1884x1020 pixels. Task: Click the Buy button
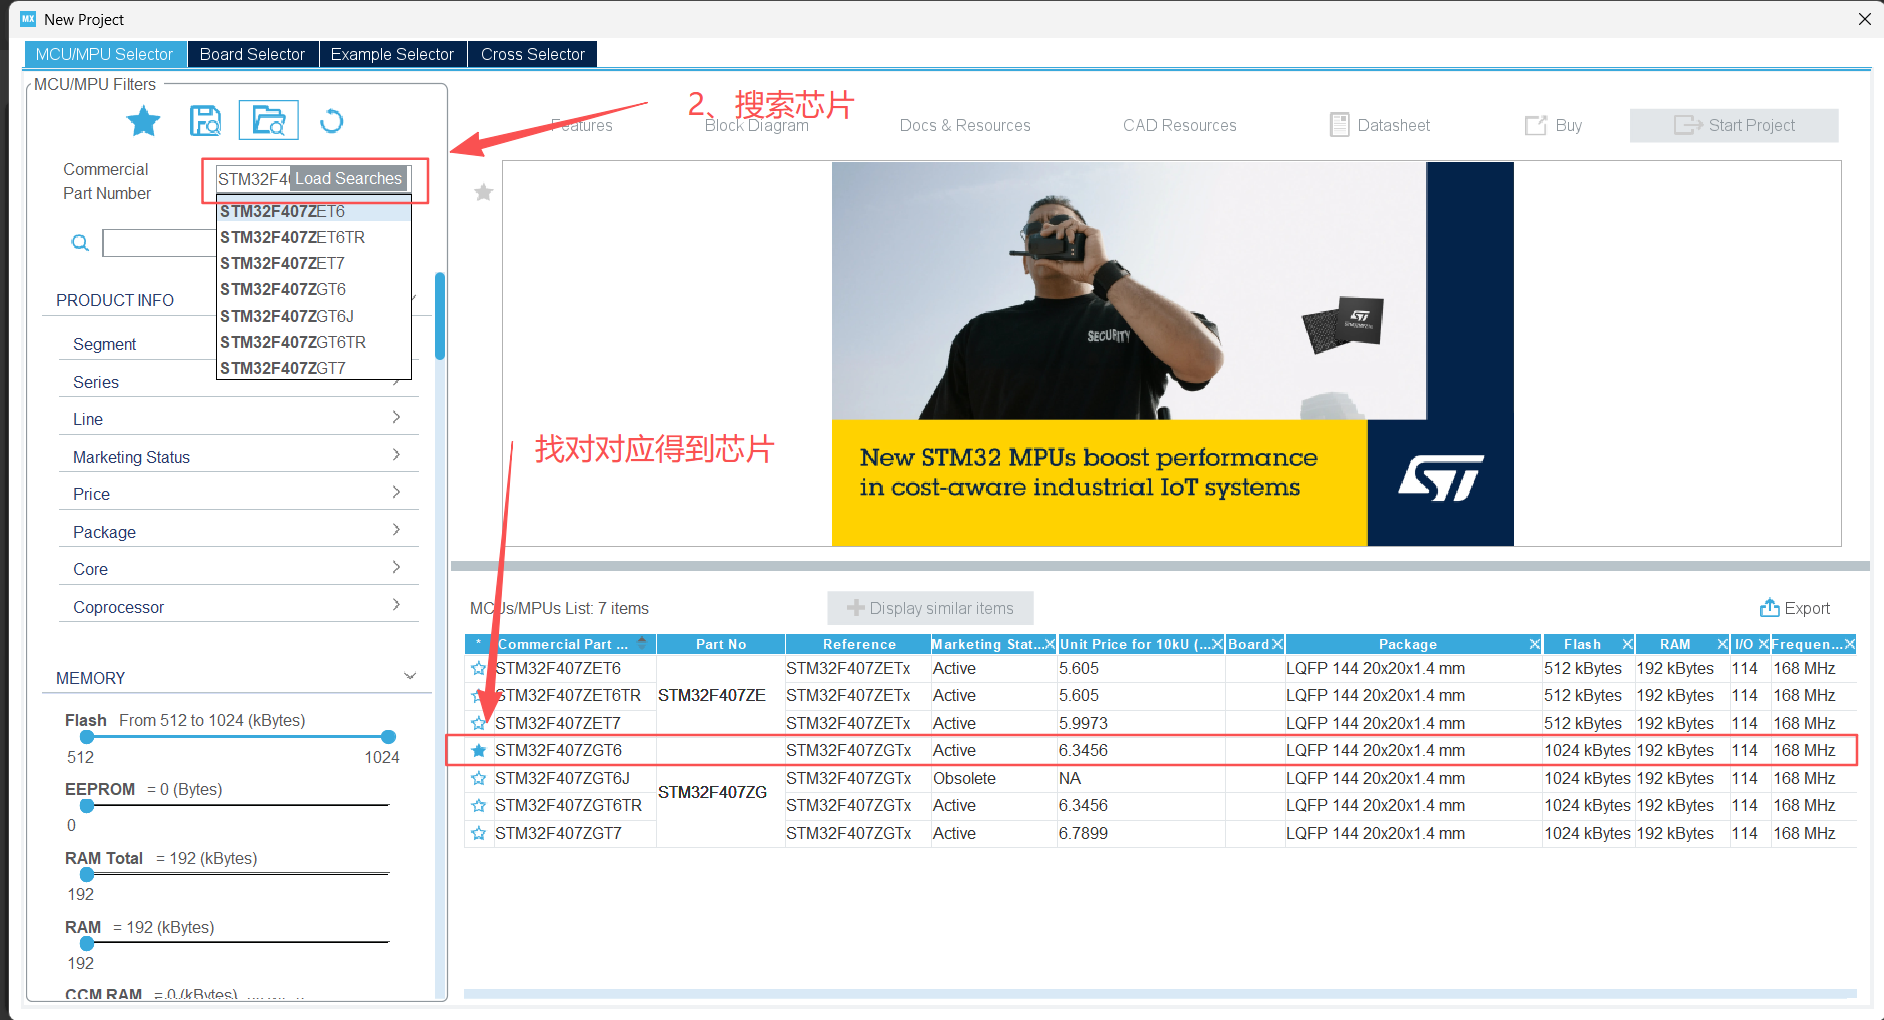[x=1553, y=125]
